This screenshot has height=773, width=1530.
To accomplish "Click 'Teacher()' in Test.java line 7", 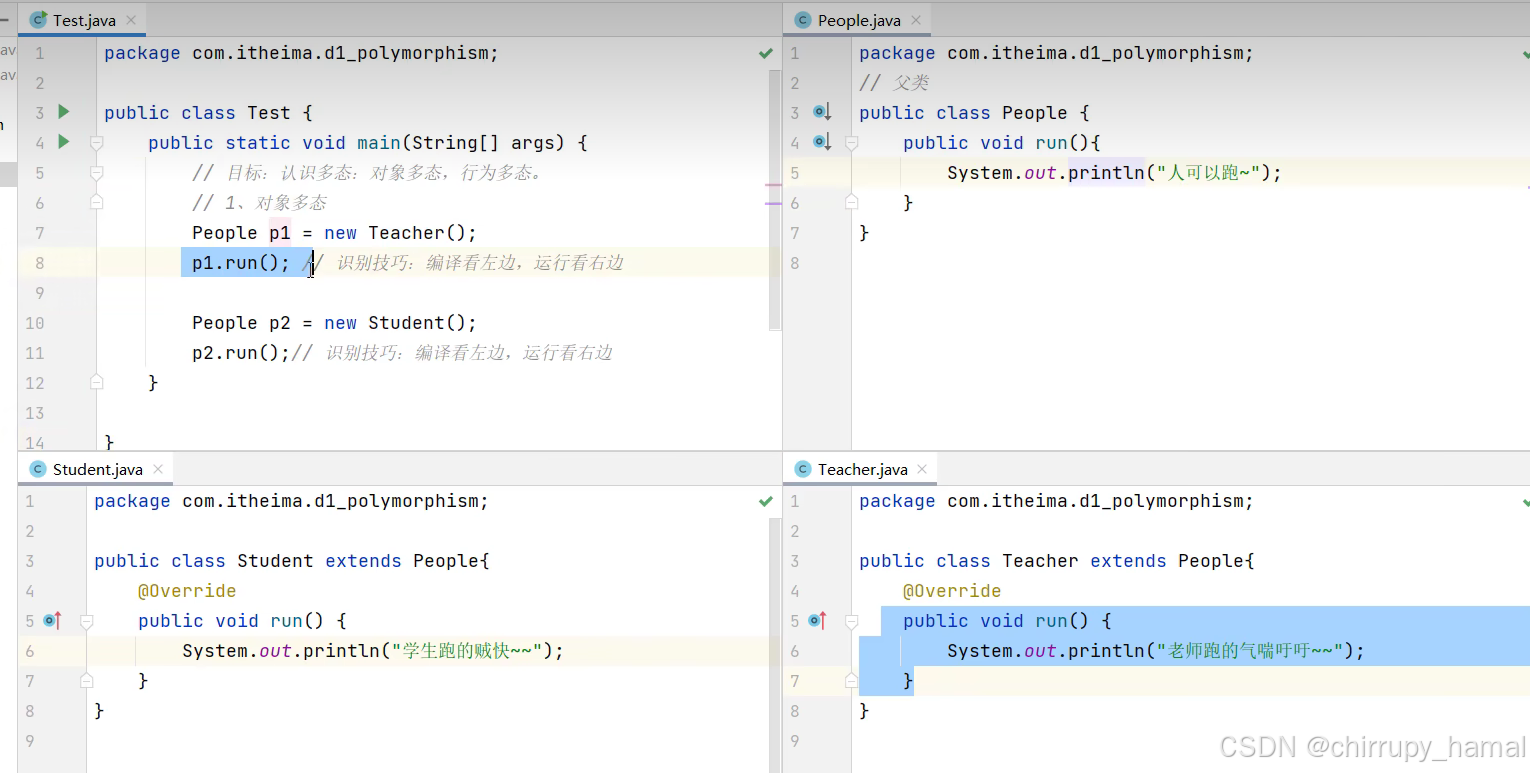I will (x=417, y=233).
